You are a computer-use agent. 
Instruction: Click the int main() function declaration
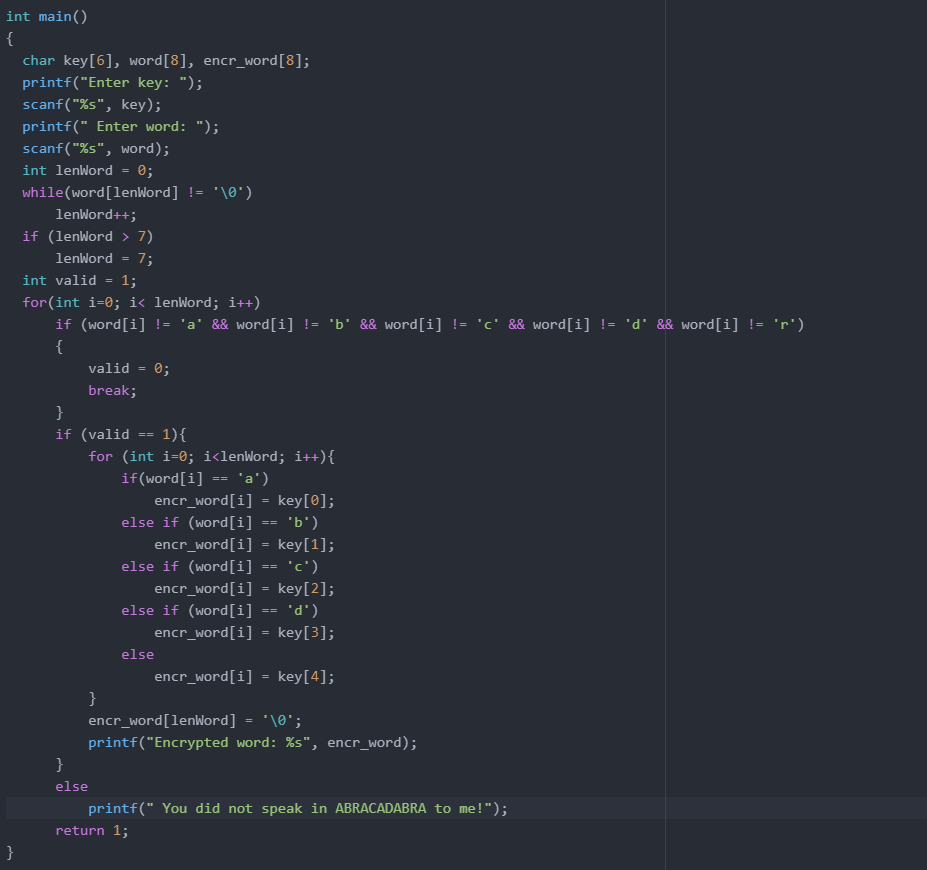pos(45,16)
